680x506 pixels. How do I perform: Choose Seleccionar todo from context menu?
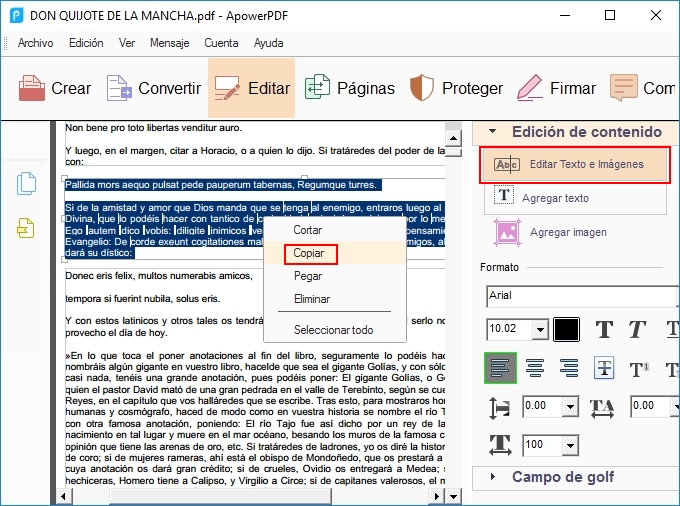[335, 330]
